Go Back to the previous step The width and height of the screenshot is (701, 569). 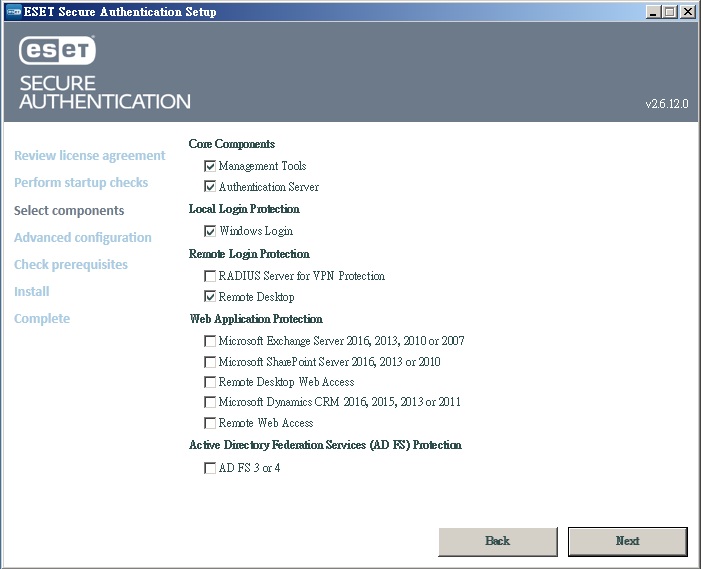pos(498,541)
